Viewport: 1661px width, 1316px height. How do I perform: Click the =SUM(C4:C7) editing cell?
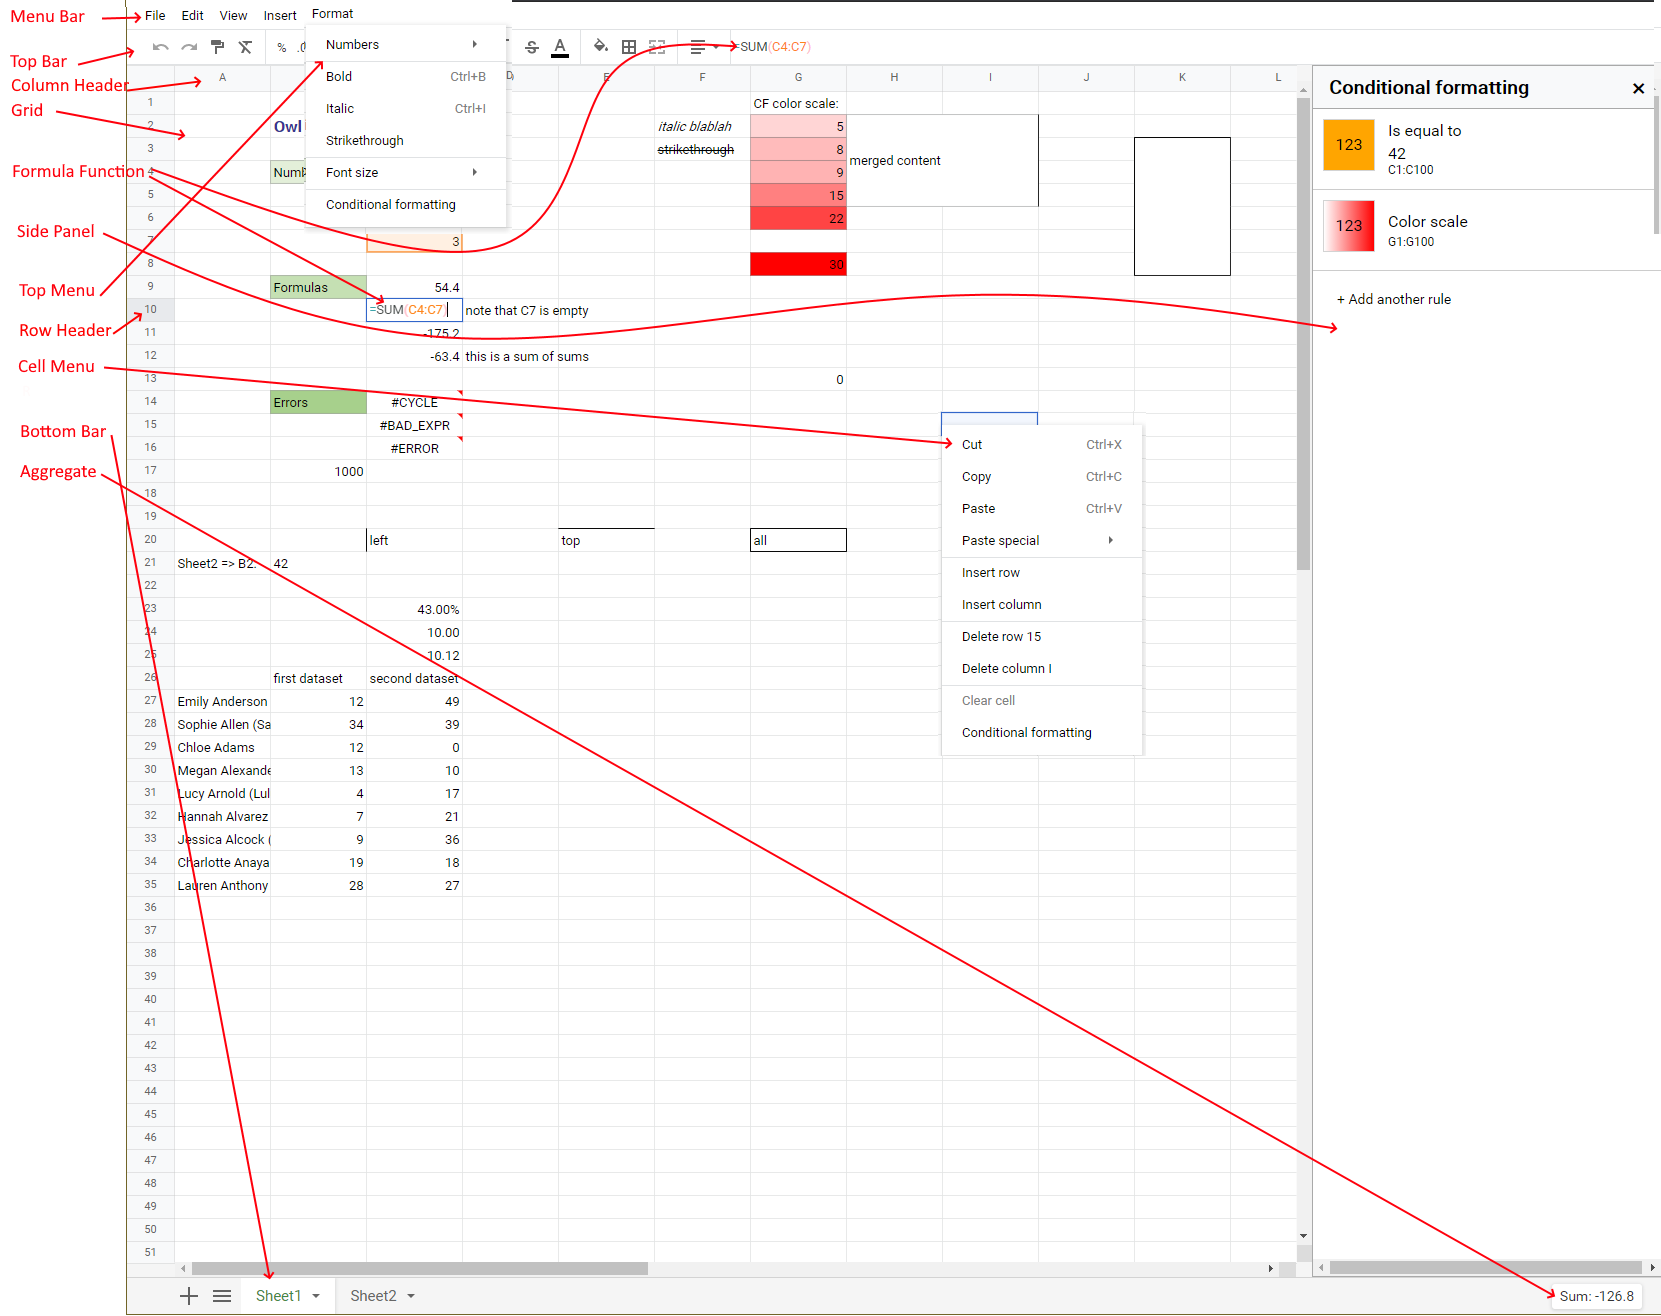pyautogui.click(x=414, y=310)
